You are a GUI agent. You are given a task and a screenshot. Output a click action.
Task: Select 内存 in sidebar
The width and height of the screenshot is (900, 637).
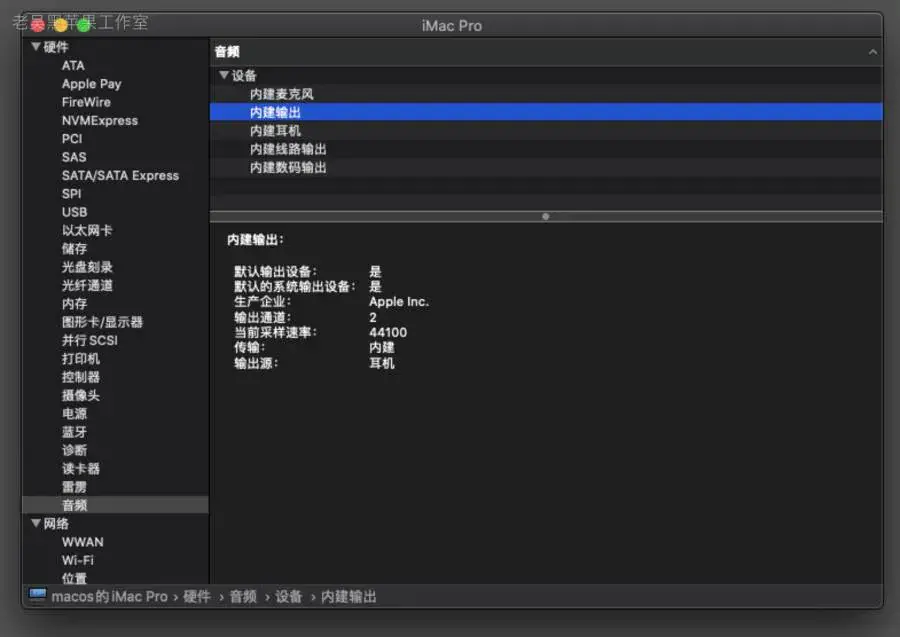point(74,304)
